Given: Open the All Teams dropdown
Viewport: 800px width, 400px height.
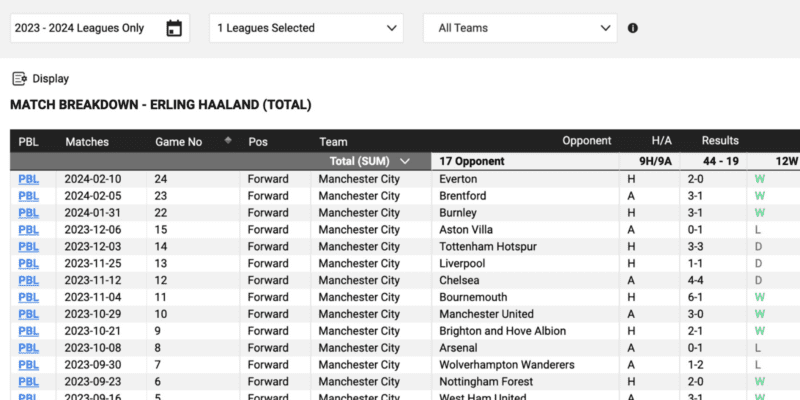Looking at the screenshot, I should 520,28.
